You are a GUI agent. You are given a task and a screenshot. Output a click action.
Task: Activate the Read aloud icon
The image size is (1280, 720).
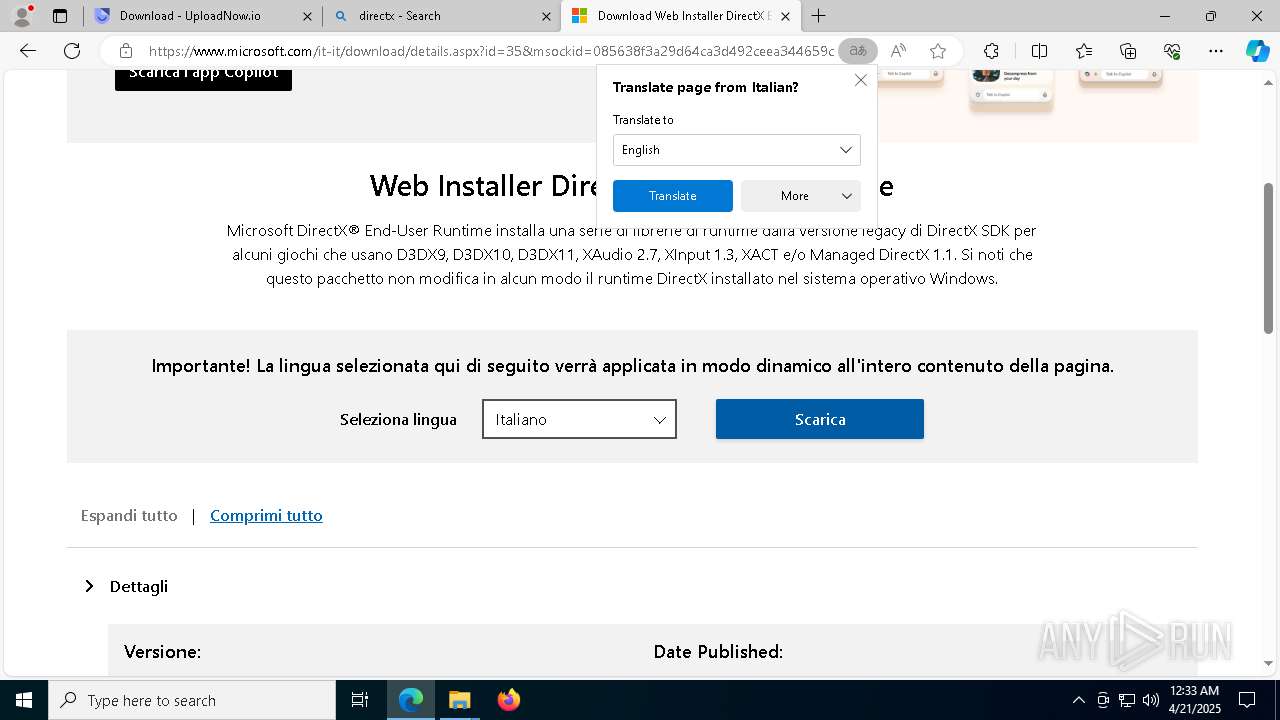pos(898,51)
